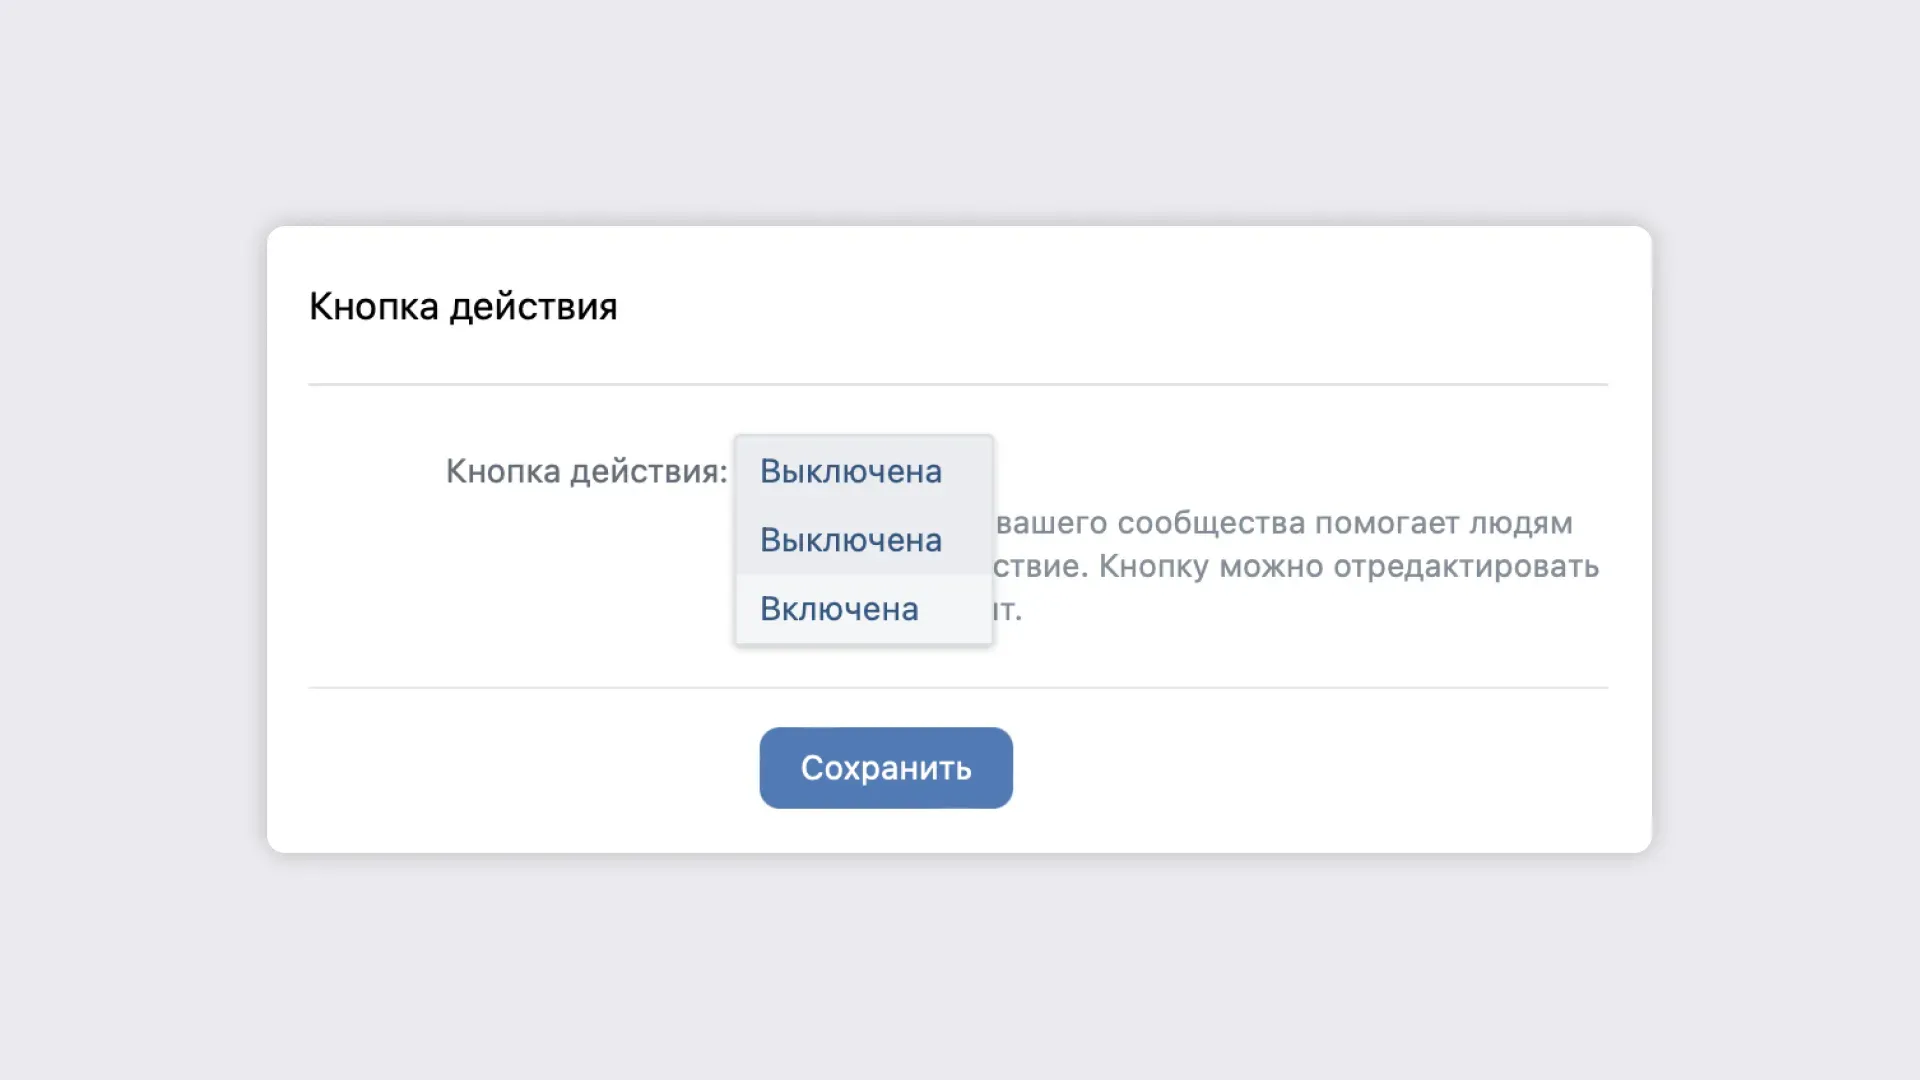The height and width of the screenshot is (1080, 1920).
Task: Click the "Кнопка действия" dialog title
Action: point(463,306)
